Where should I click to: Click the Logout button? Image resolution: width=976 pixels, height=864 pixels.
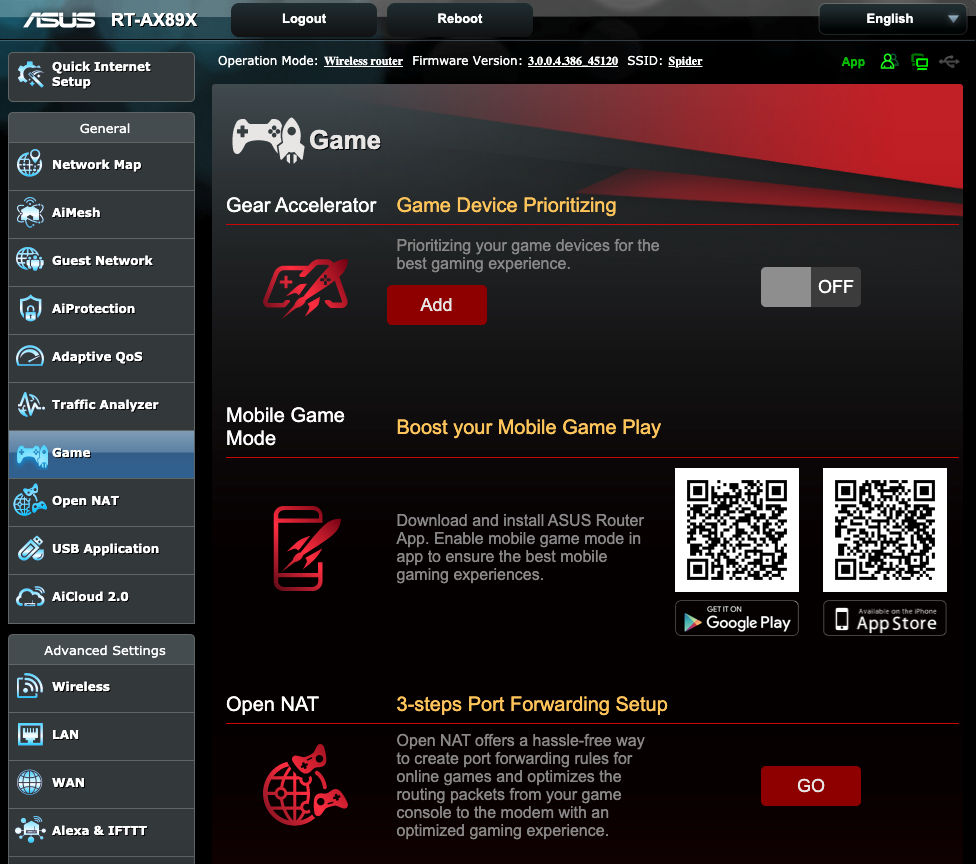coord(304,19)
